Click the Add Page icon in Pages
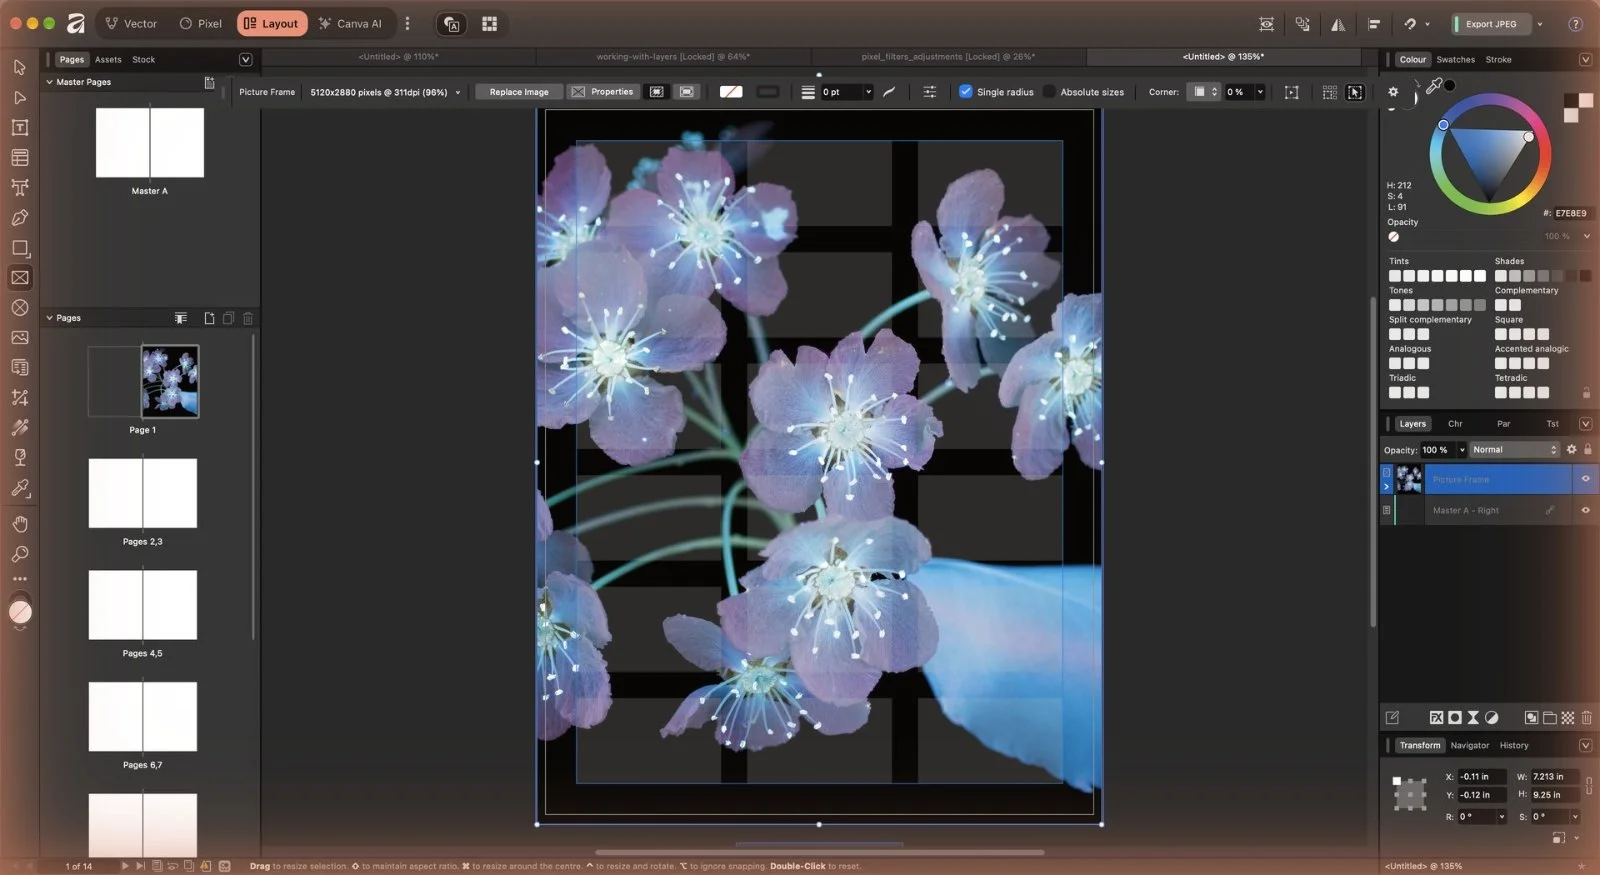Image resolution: width=1600 pixels, height=875 pixels. [x=209, y=318]
